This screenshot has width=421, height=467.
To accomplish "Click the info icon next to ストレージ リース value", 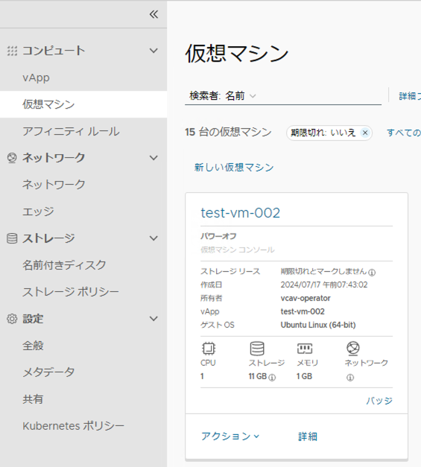I will click(x=372, y=272).
